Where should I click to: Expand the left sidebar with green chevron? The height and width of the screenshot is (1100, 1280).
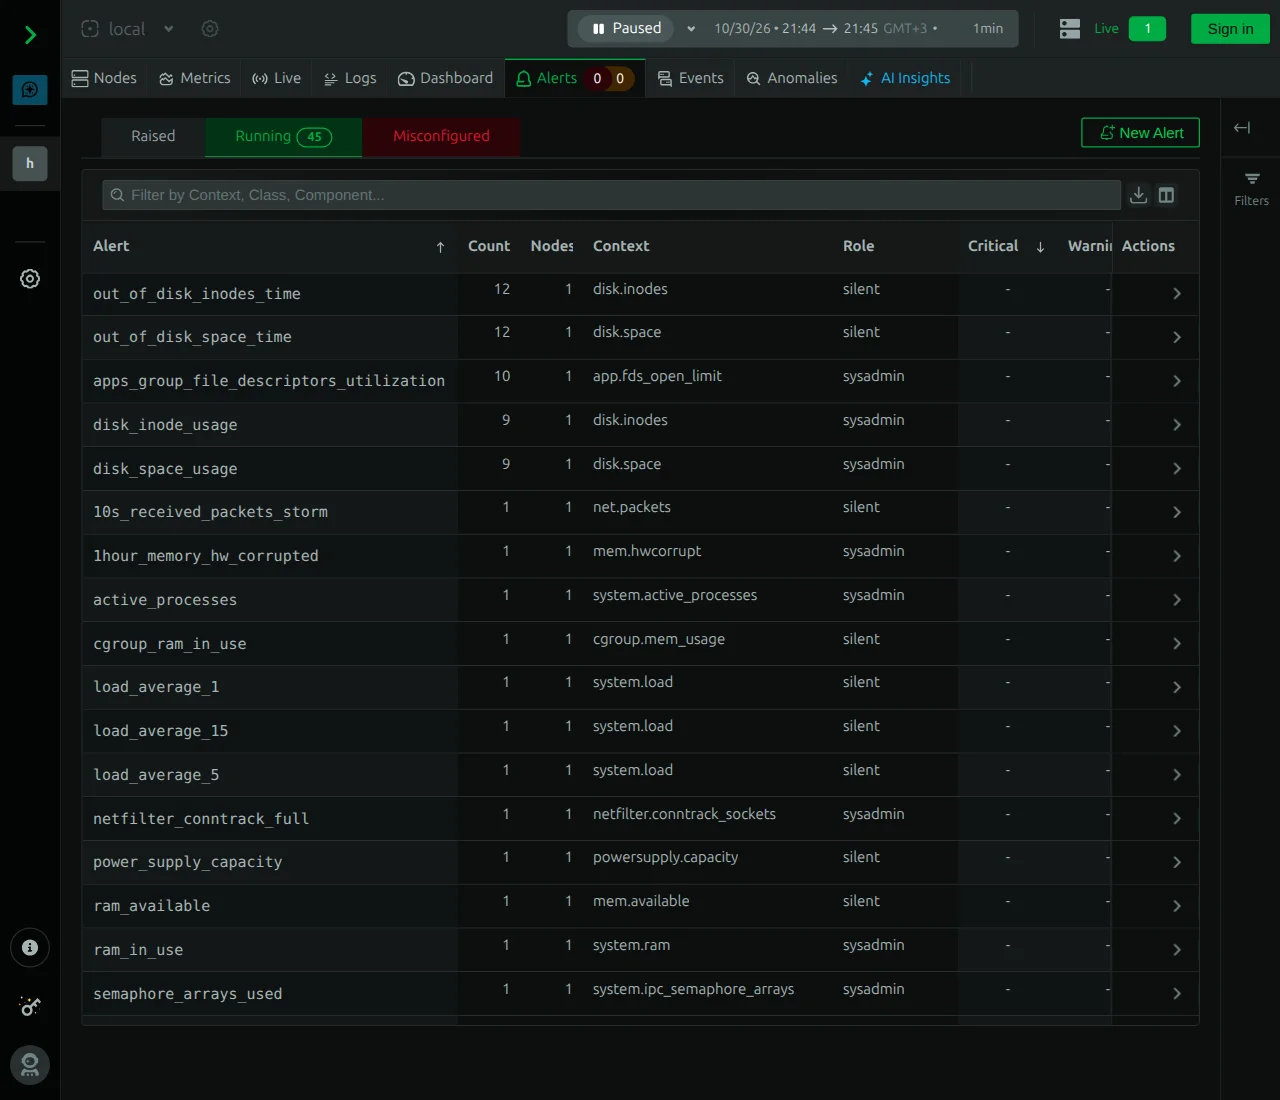tap(30, 36)
